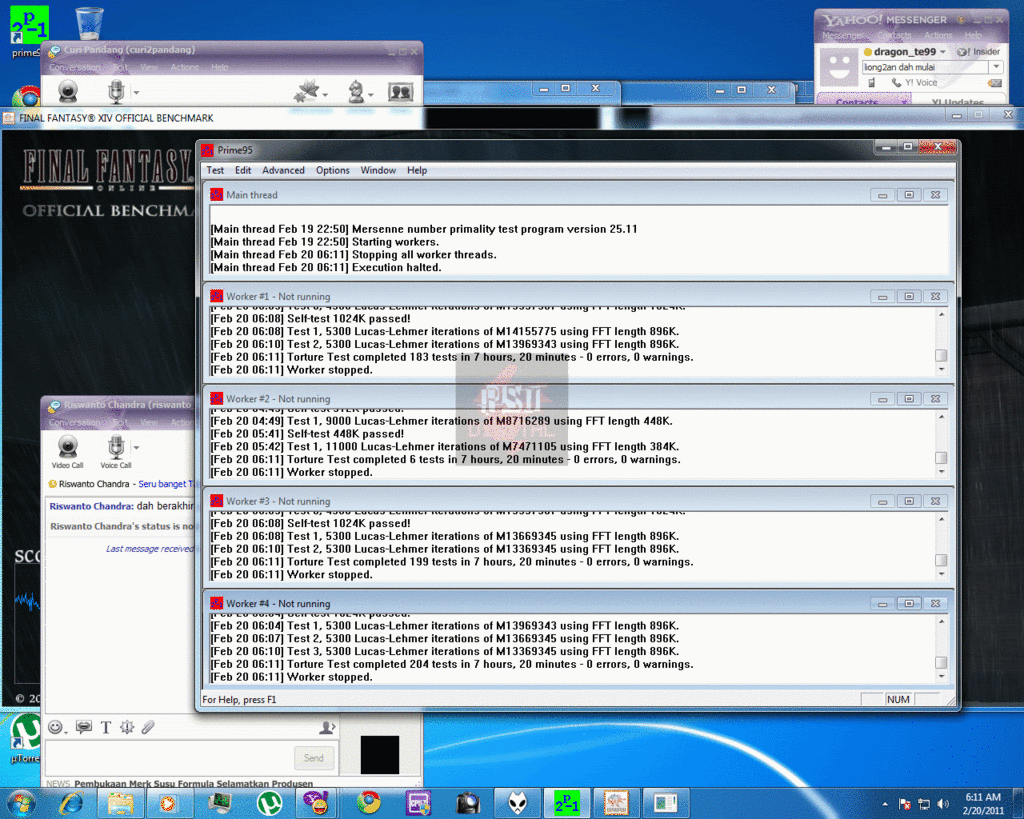The image size is (1024, 819).
Task: Expand microphone options in Curi Pandang window
Action: [136, 93]
